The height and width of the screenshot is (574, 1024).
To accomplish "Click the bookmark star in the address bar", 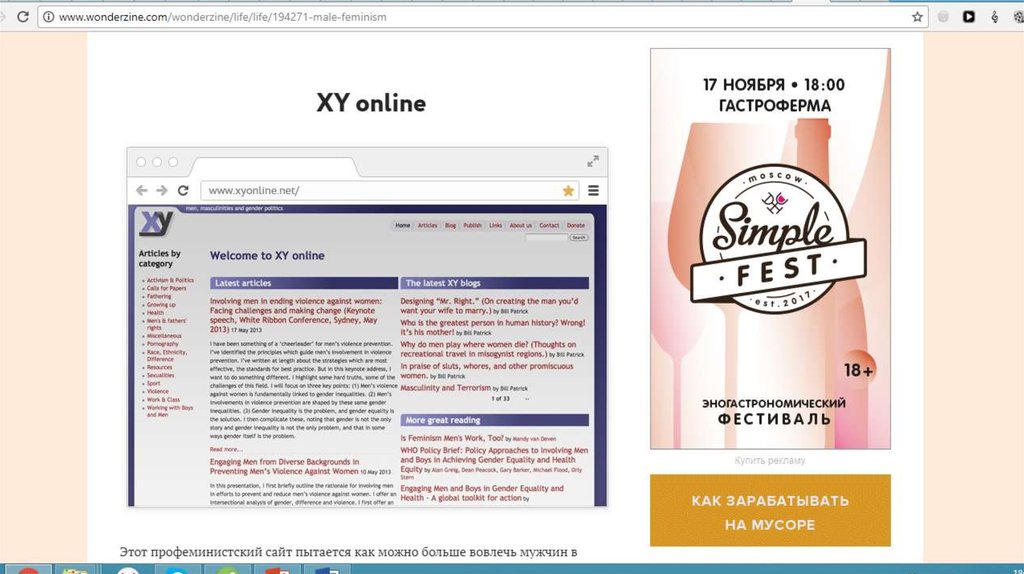I will [x=917, y=17].
